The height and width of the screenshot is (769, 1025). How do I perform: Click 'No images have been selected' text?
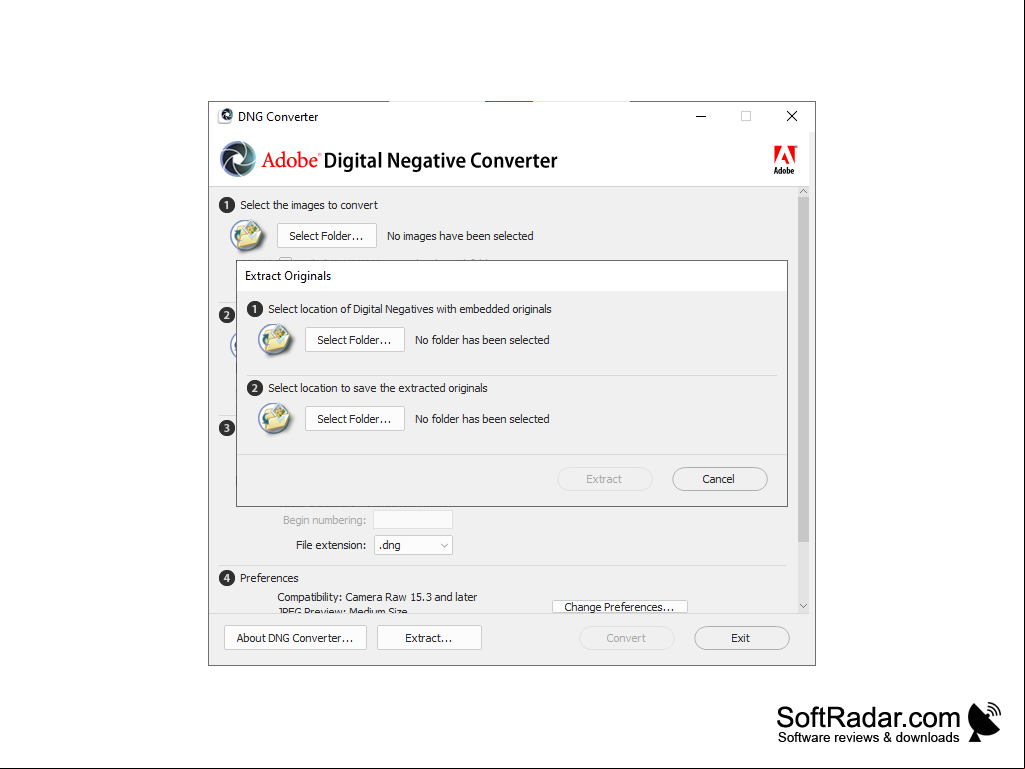click(460, 236)
